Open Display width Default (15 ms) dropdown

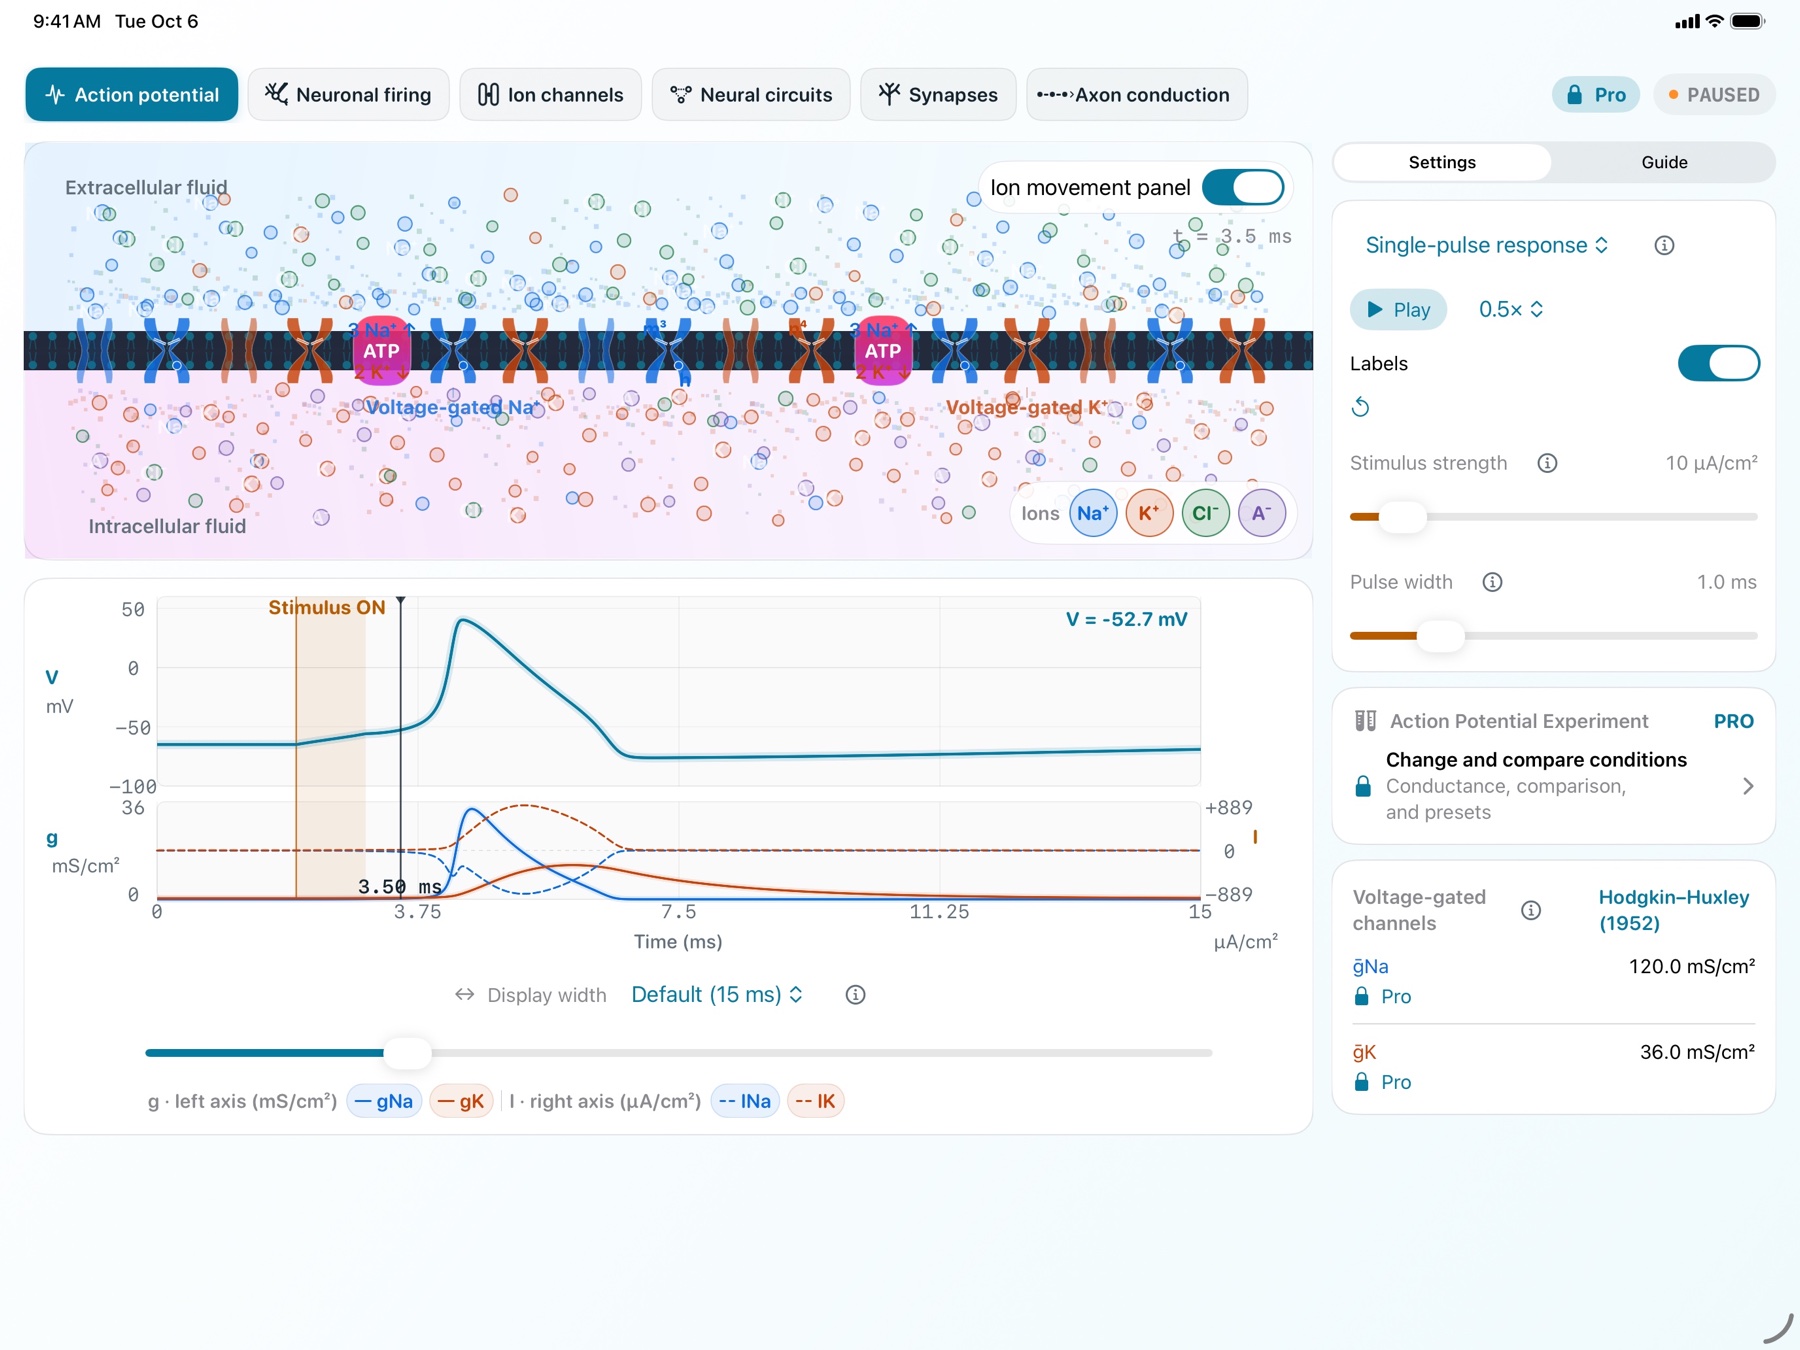tap(717, 995)
